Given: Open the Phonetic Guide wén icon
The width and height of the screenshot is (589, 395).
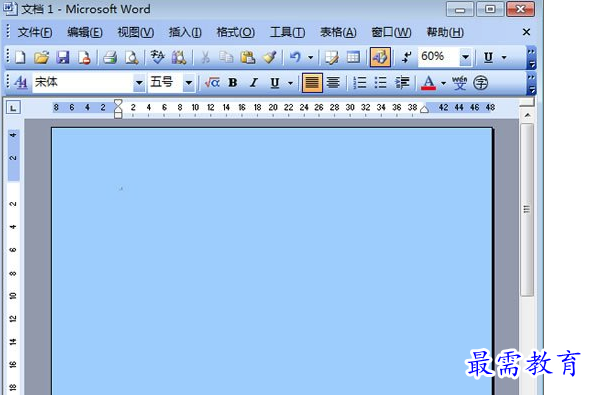Looking at the screenshot, I should pos(459,82).
